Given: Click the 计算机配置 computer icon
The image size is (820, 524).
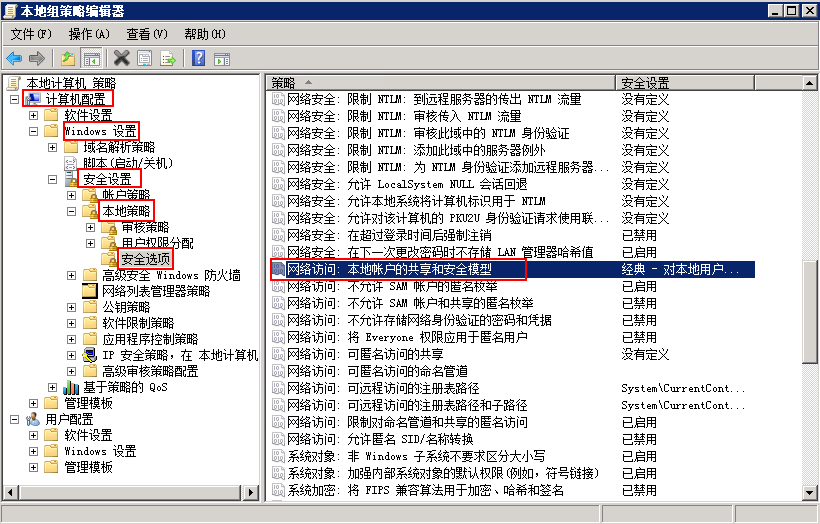Looking at the screenshot, I should (x=32, y=99).
